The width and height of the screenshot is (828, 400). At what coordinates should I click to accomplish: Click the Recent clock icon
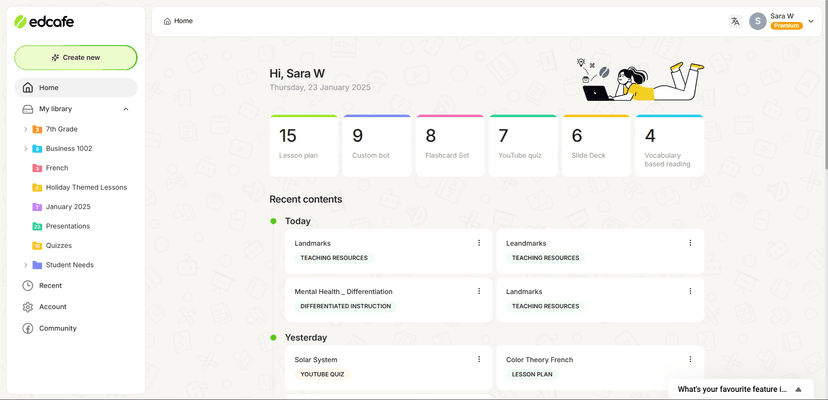pyautogui.click(x=27, y=285)
